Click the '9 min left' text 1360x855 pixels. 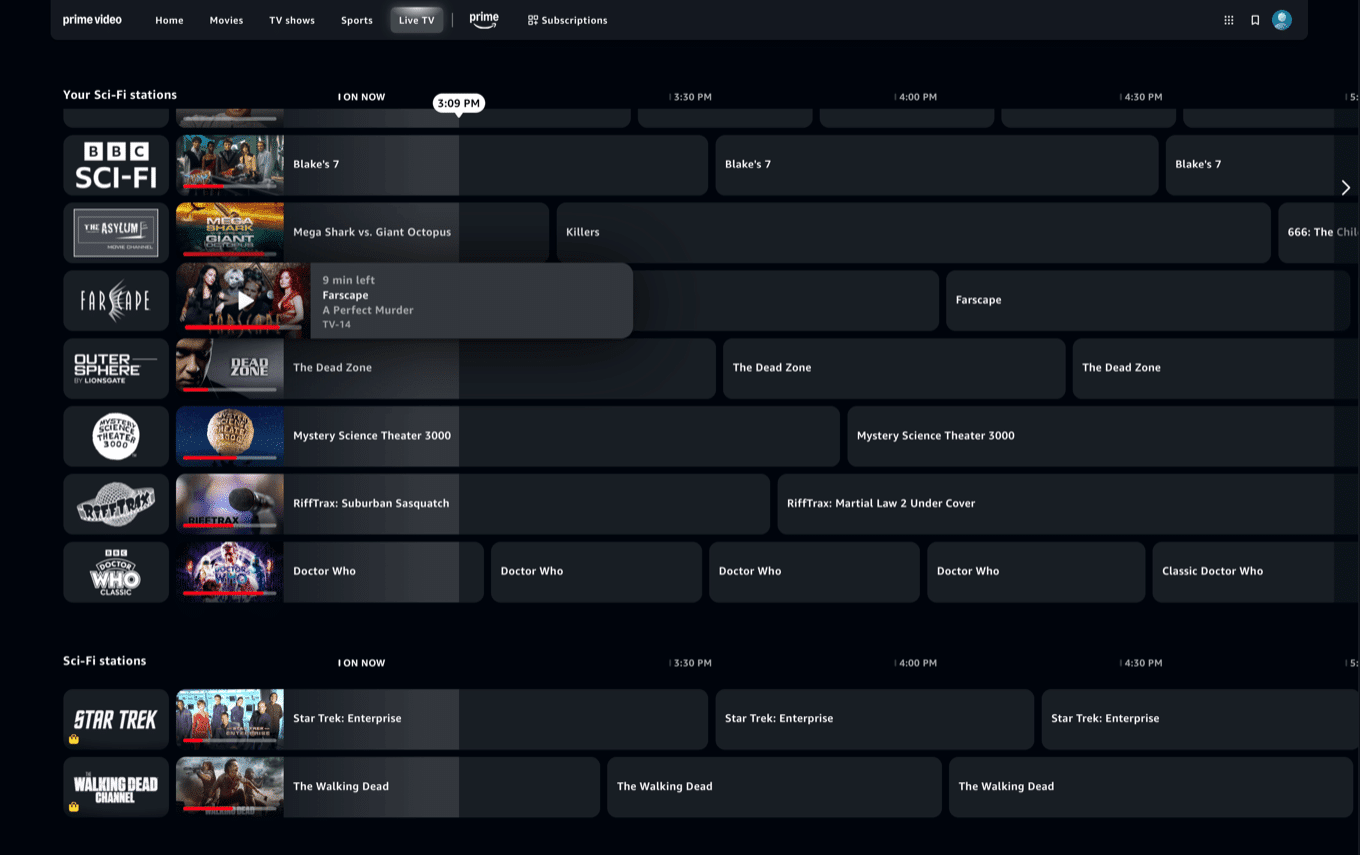pyautogui.click(x=349, y=280)
